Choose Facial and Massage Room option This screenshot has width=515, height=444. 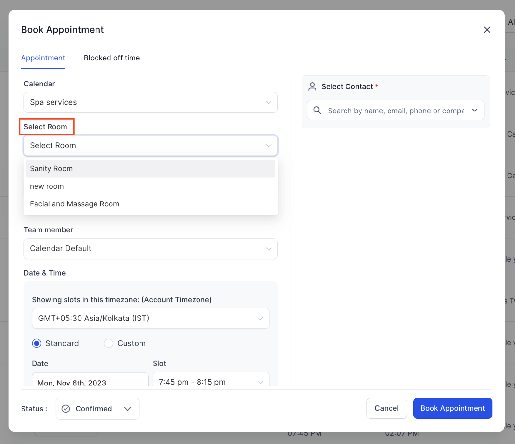pos(150,204)
